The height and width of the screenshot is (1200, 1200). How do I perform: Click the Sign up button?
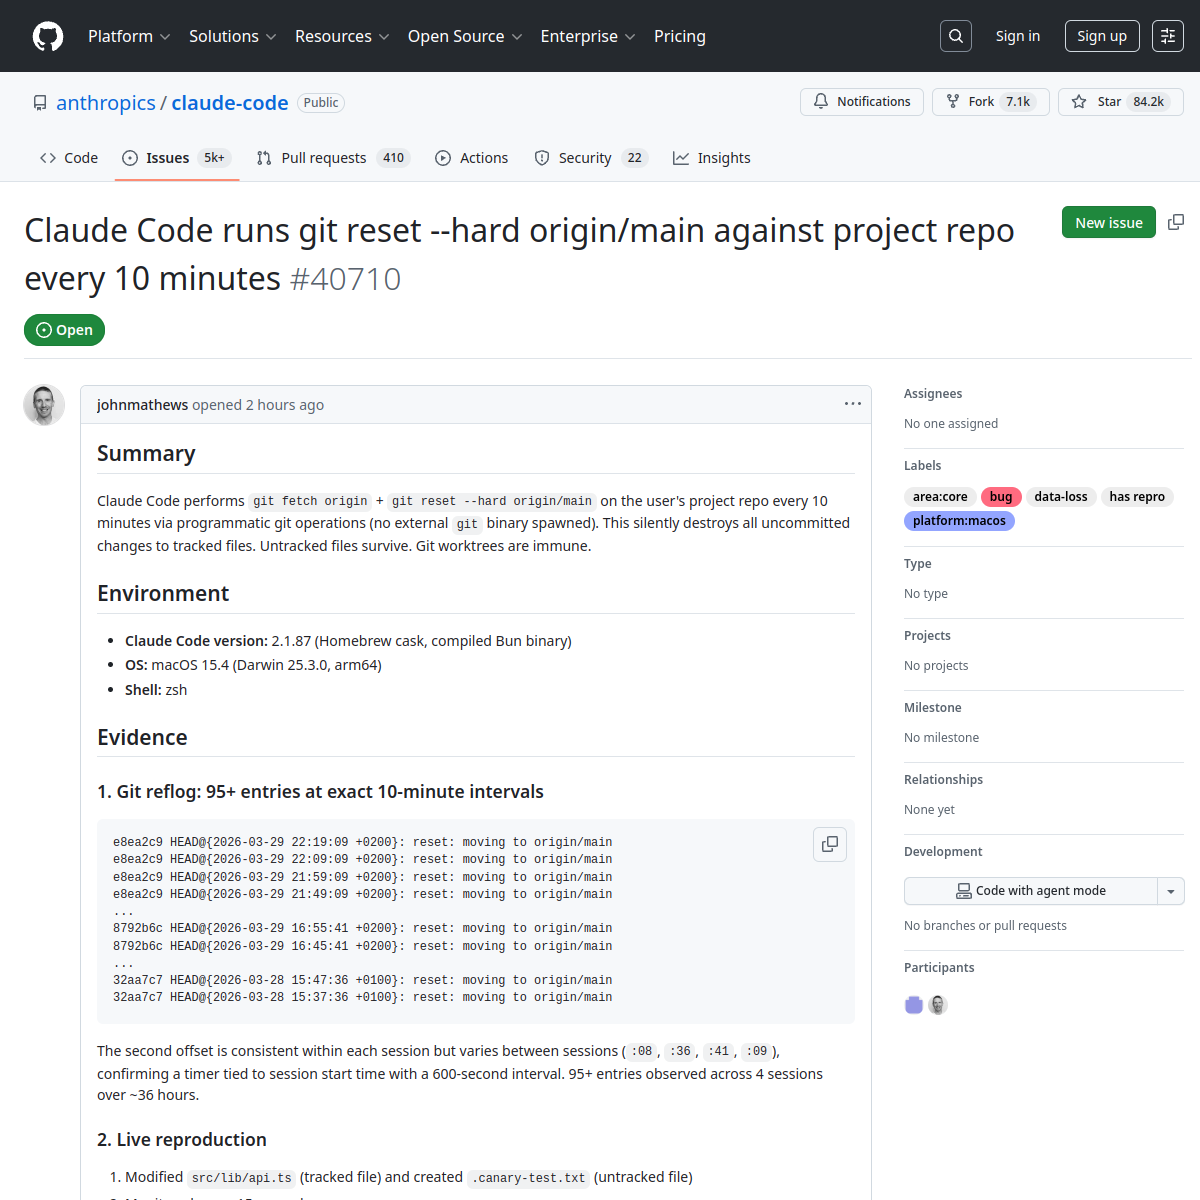click(x=1102, y=35)
